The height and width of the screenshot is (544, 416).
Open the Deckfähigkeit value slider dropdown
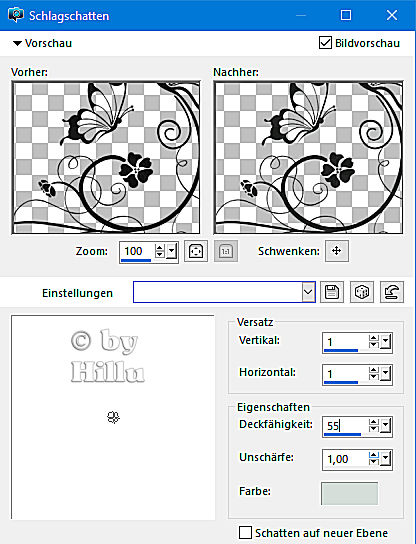386,425
